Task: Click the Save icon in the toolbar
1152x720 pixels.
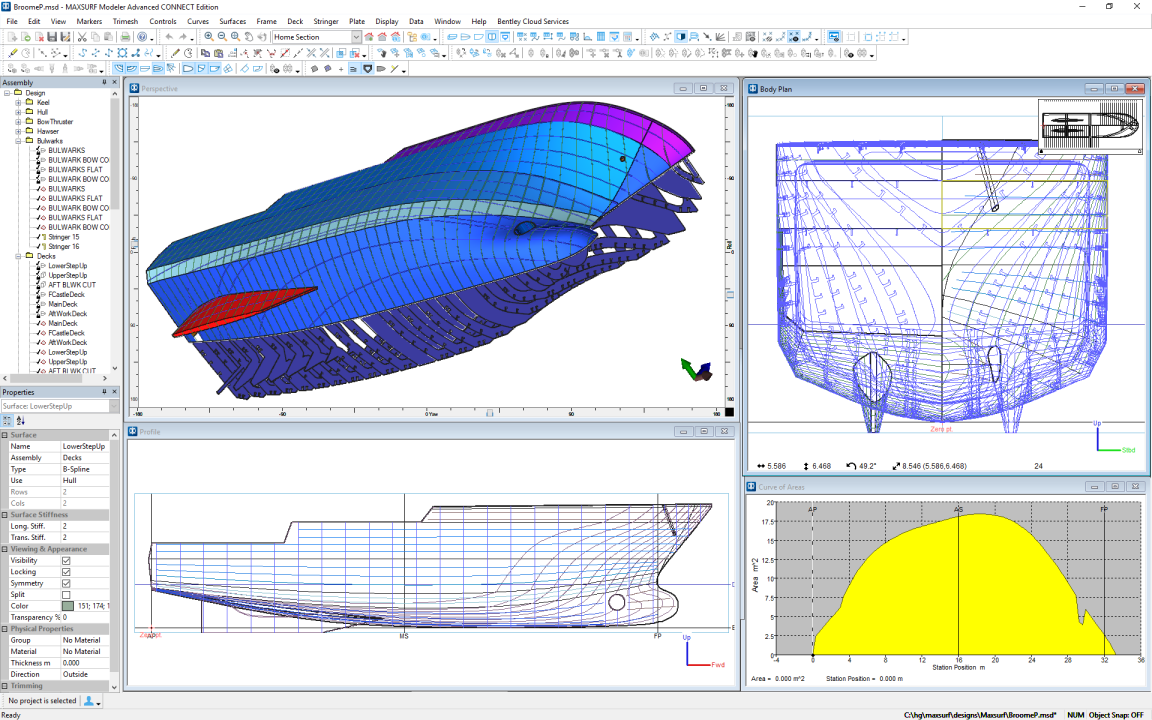Action: (53, 37)
